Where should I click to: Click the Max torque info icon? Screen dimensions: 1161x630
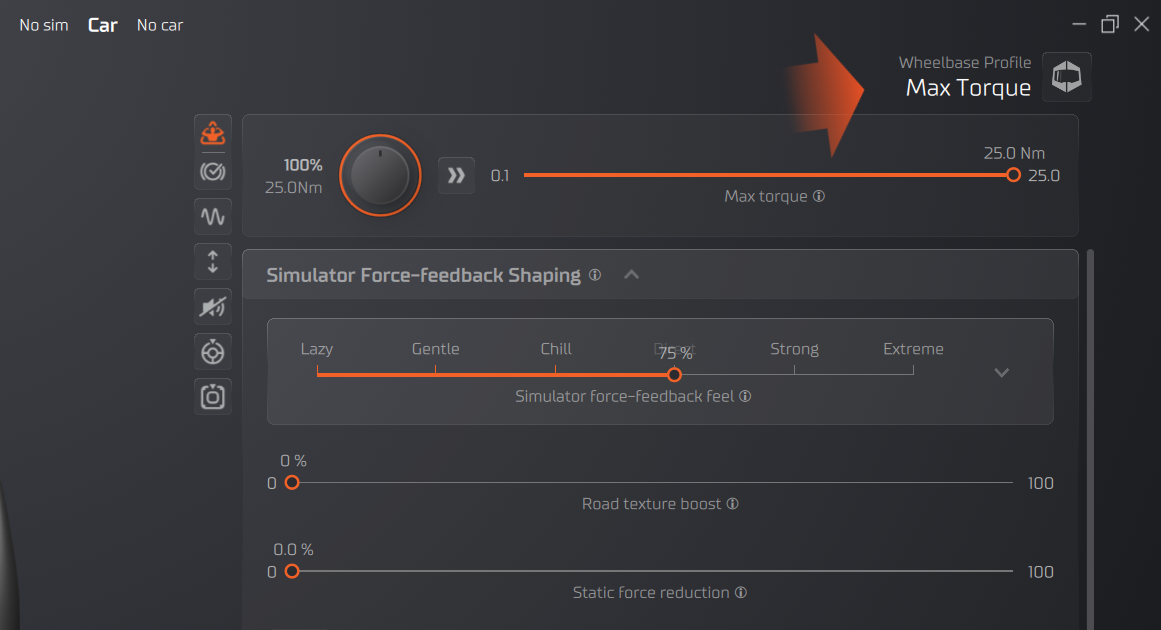[819, 196]
